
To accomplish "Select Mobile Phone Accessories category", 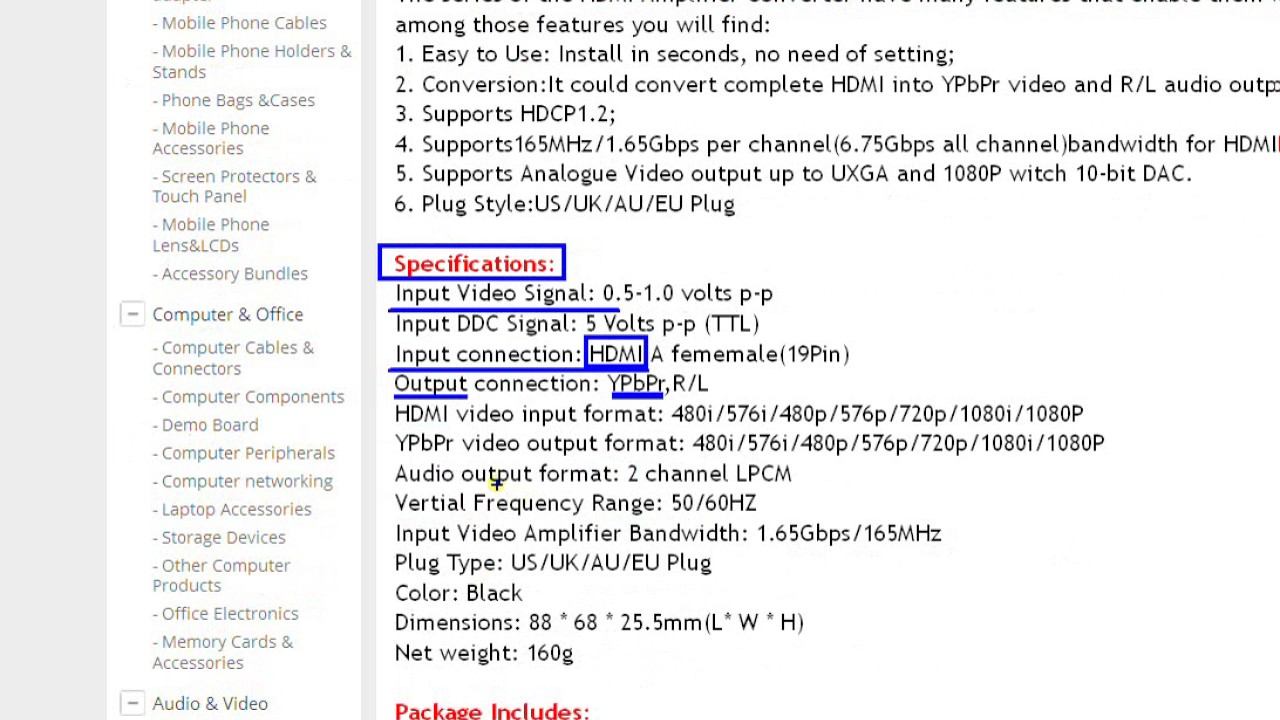I will coord(211,138).
